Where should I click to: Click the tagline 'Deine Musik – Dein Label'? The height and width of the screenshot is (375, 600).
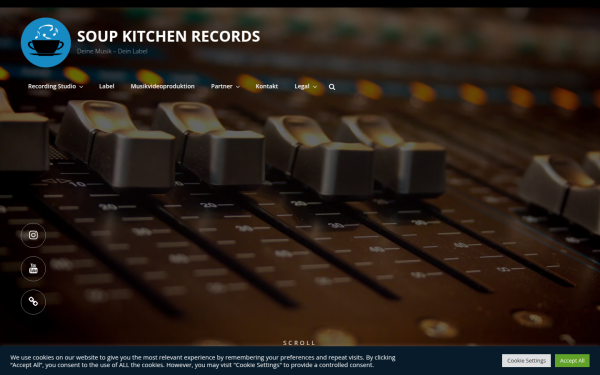112,51
